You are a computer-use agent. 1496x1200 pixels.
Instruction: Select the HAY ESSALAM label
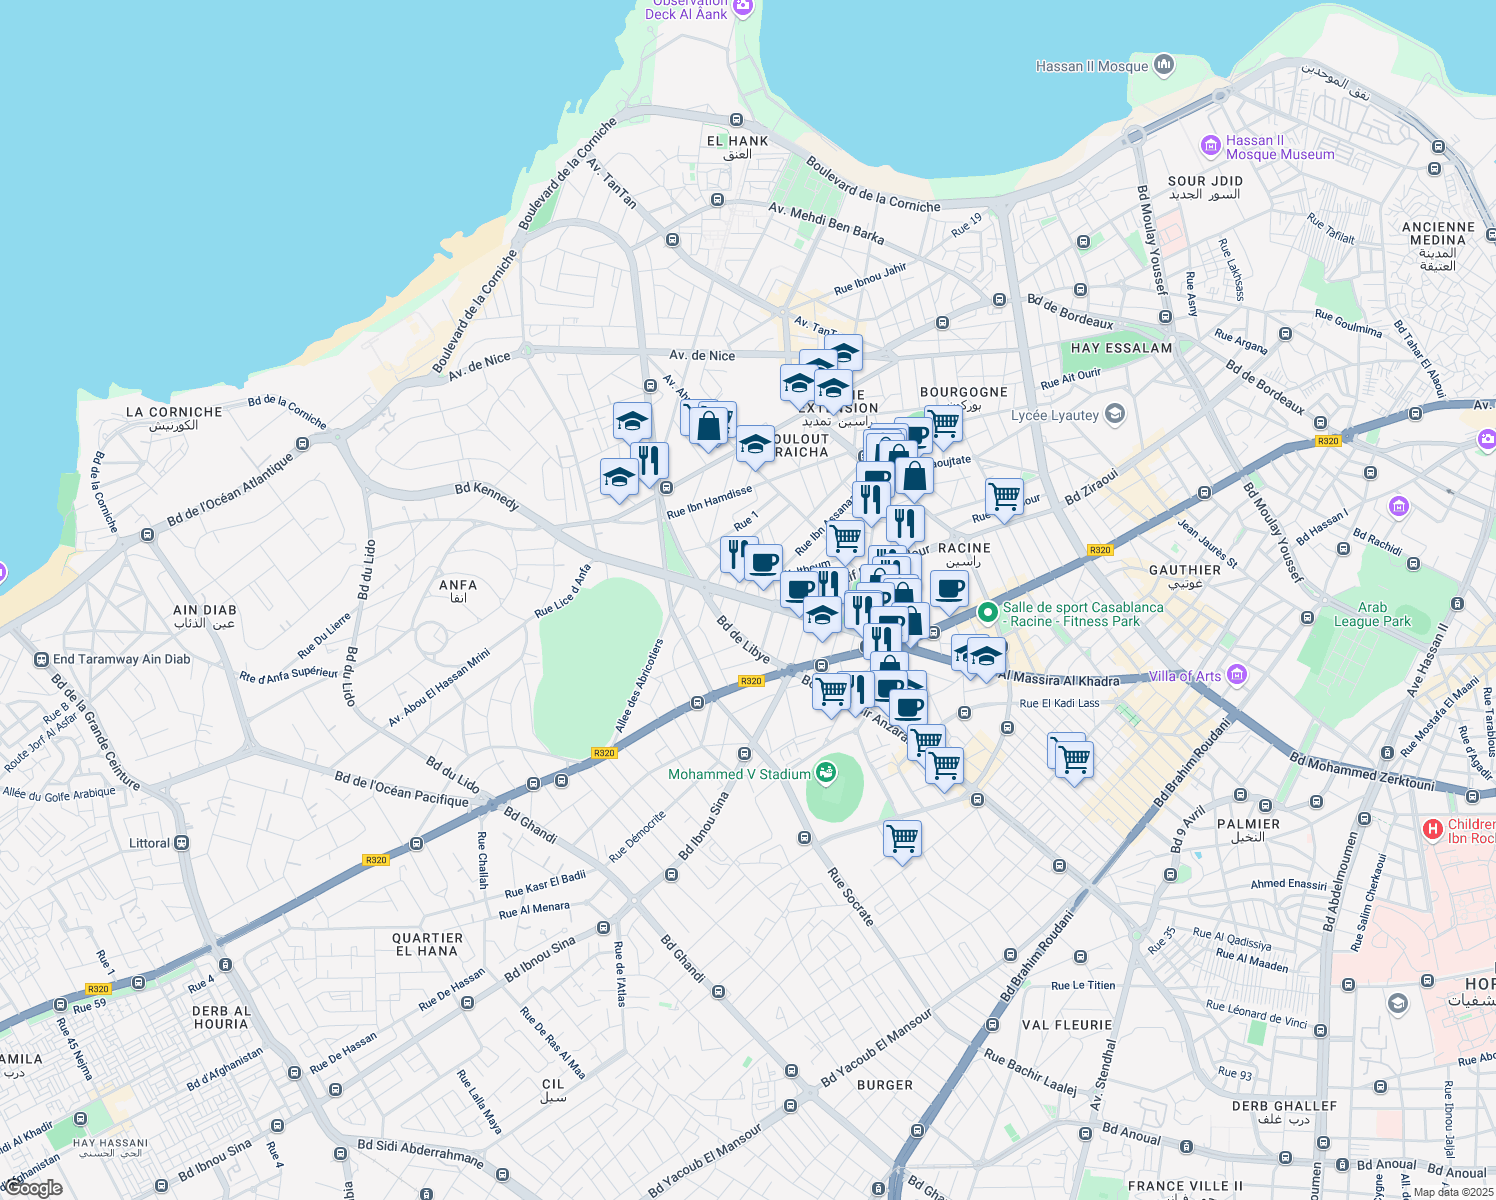(x=1121, y=348)
